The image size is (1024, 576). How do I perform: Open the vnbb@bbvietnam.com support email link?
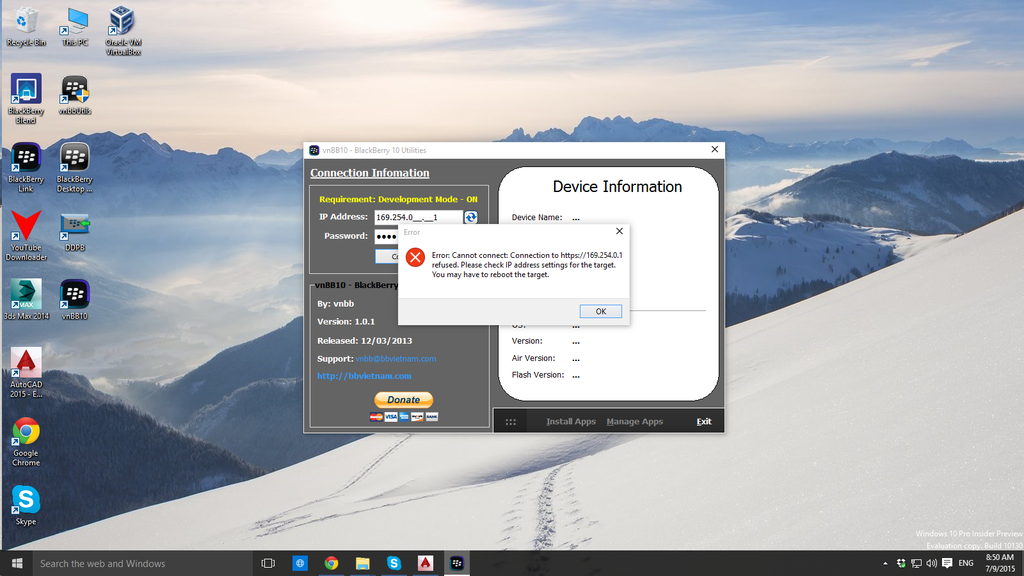pos(396,359)
